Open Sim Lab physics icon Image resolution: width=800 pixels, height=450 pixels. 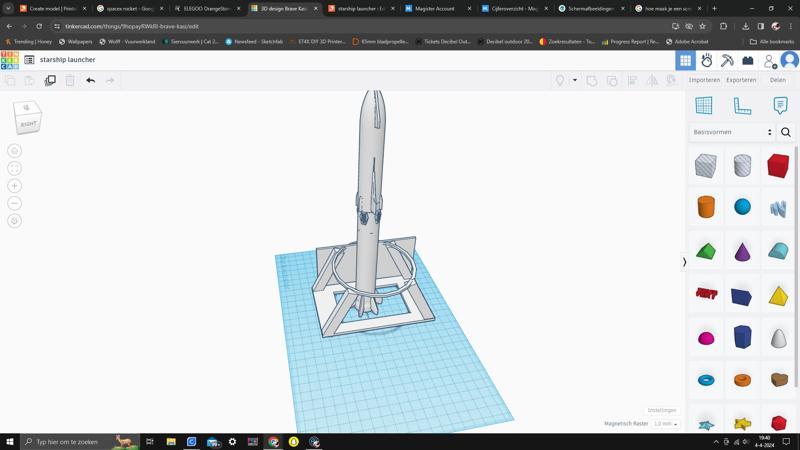(x=707, y=61)
